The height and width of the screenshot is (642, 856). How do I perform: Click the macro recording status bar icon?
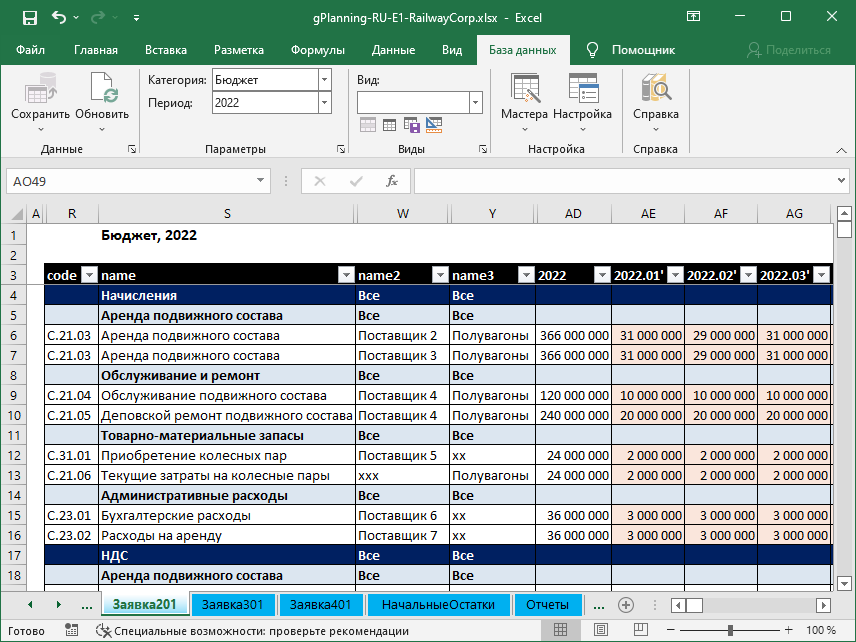(x=72, y=630)
